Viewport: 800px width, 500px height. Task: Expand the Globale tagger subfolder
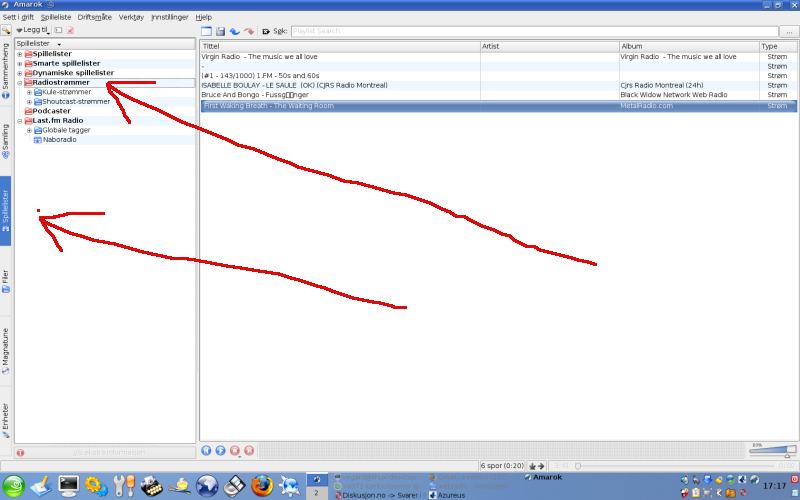[30, 131]
